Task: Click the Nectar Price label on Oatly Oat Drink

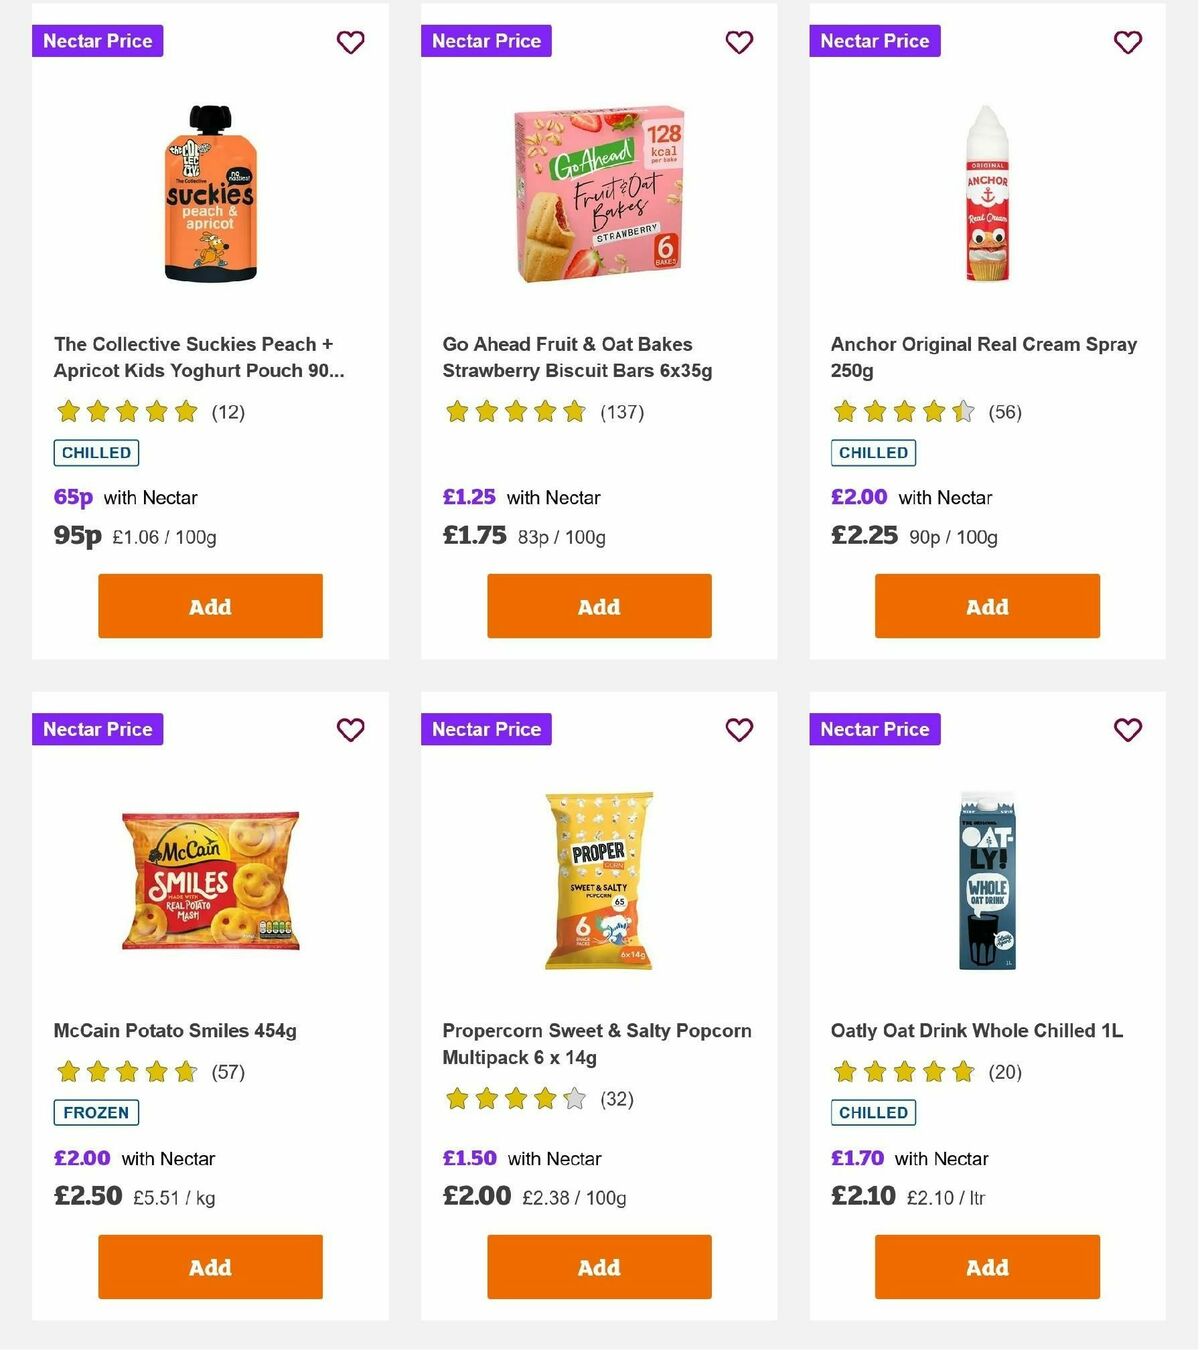Action: pos(874,729)
